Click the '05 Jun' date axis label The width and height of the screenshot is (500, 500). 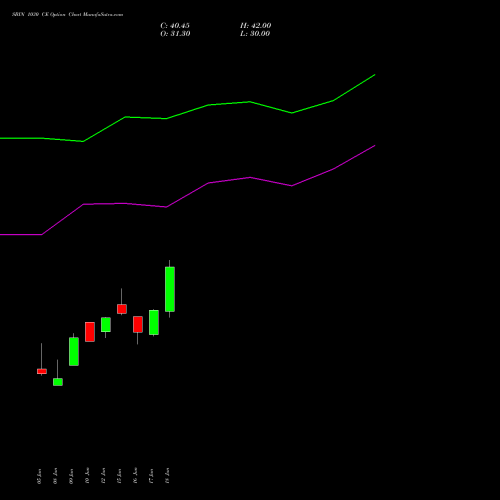coord(39,476)
